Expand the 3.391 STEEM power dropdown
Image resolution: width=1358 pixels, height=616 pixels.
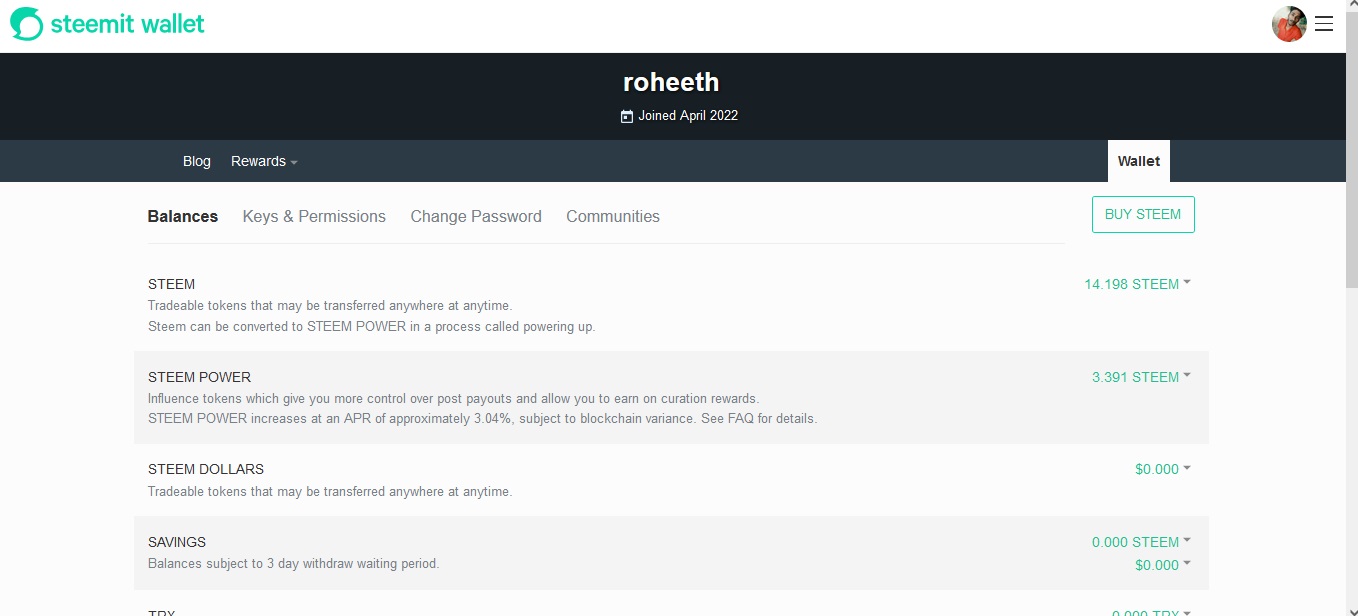pos(1141,377)
